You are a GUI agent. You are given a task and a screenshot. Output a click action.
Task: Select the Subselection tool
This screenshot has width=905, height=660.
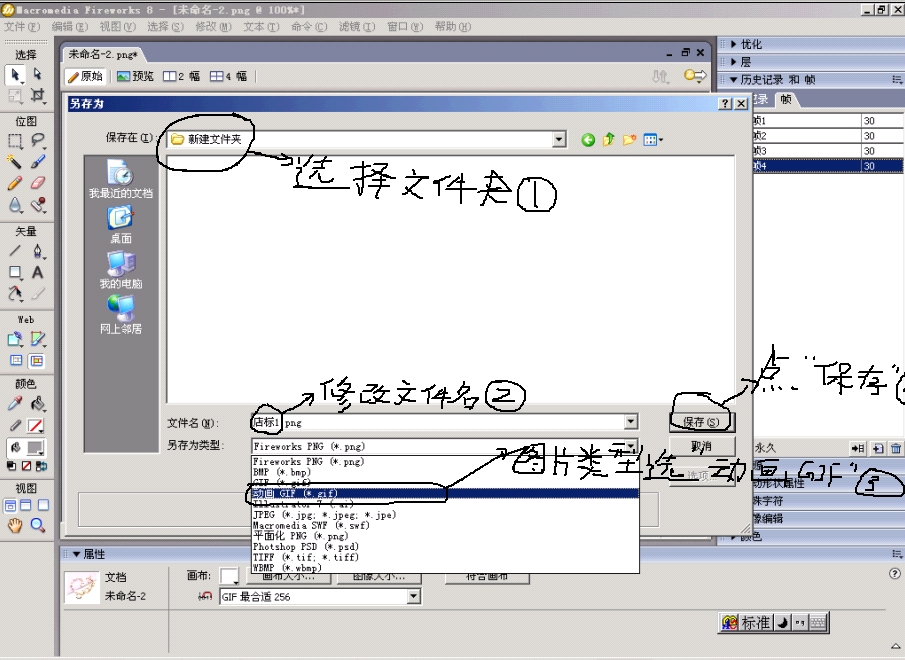pos(38,74)
